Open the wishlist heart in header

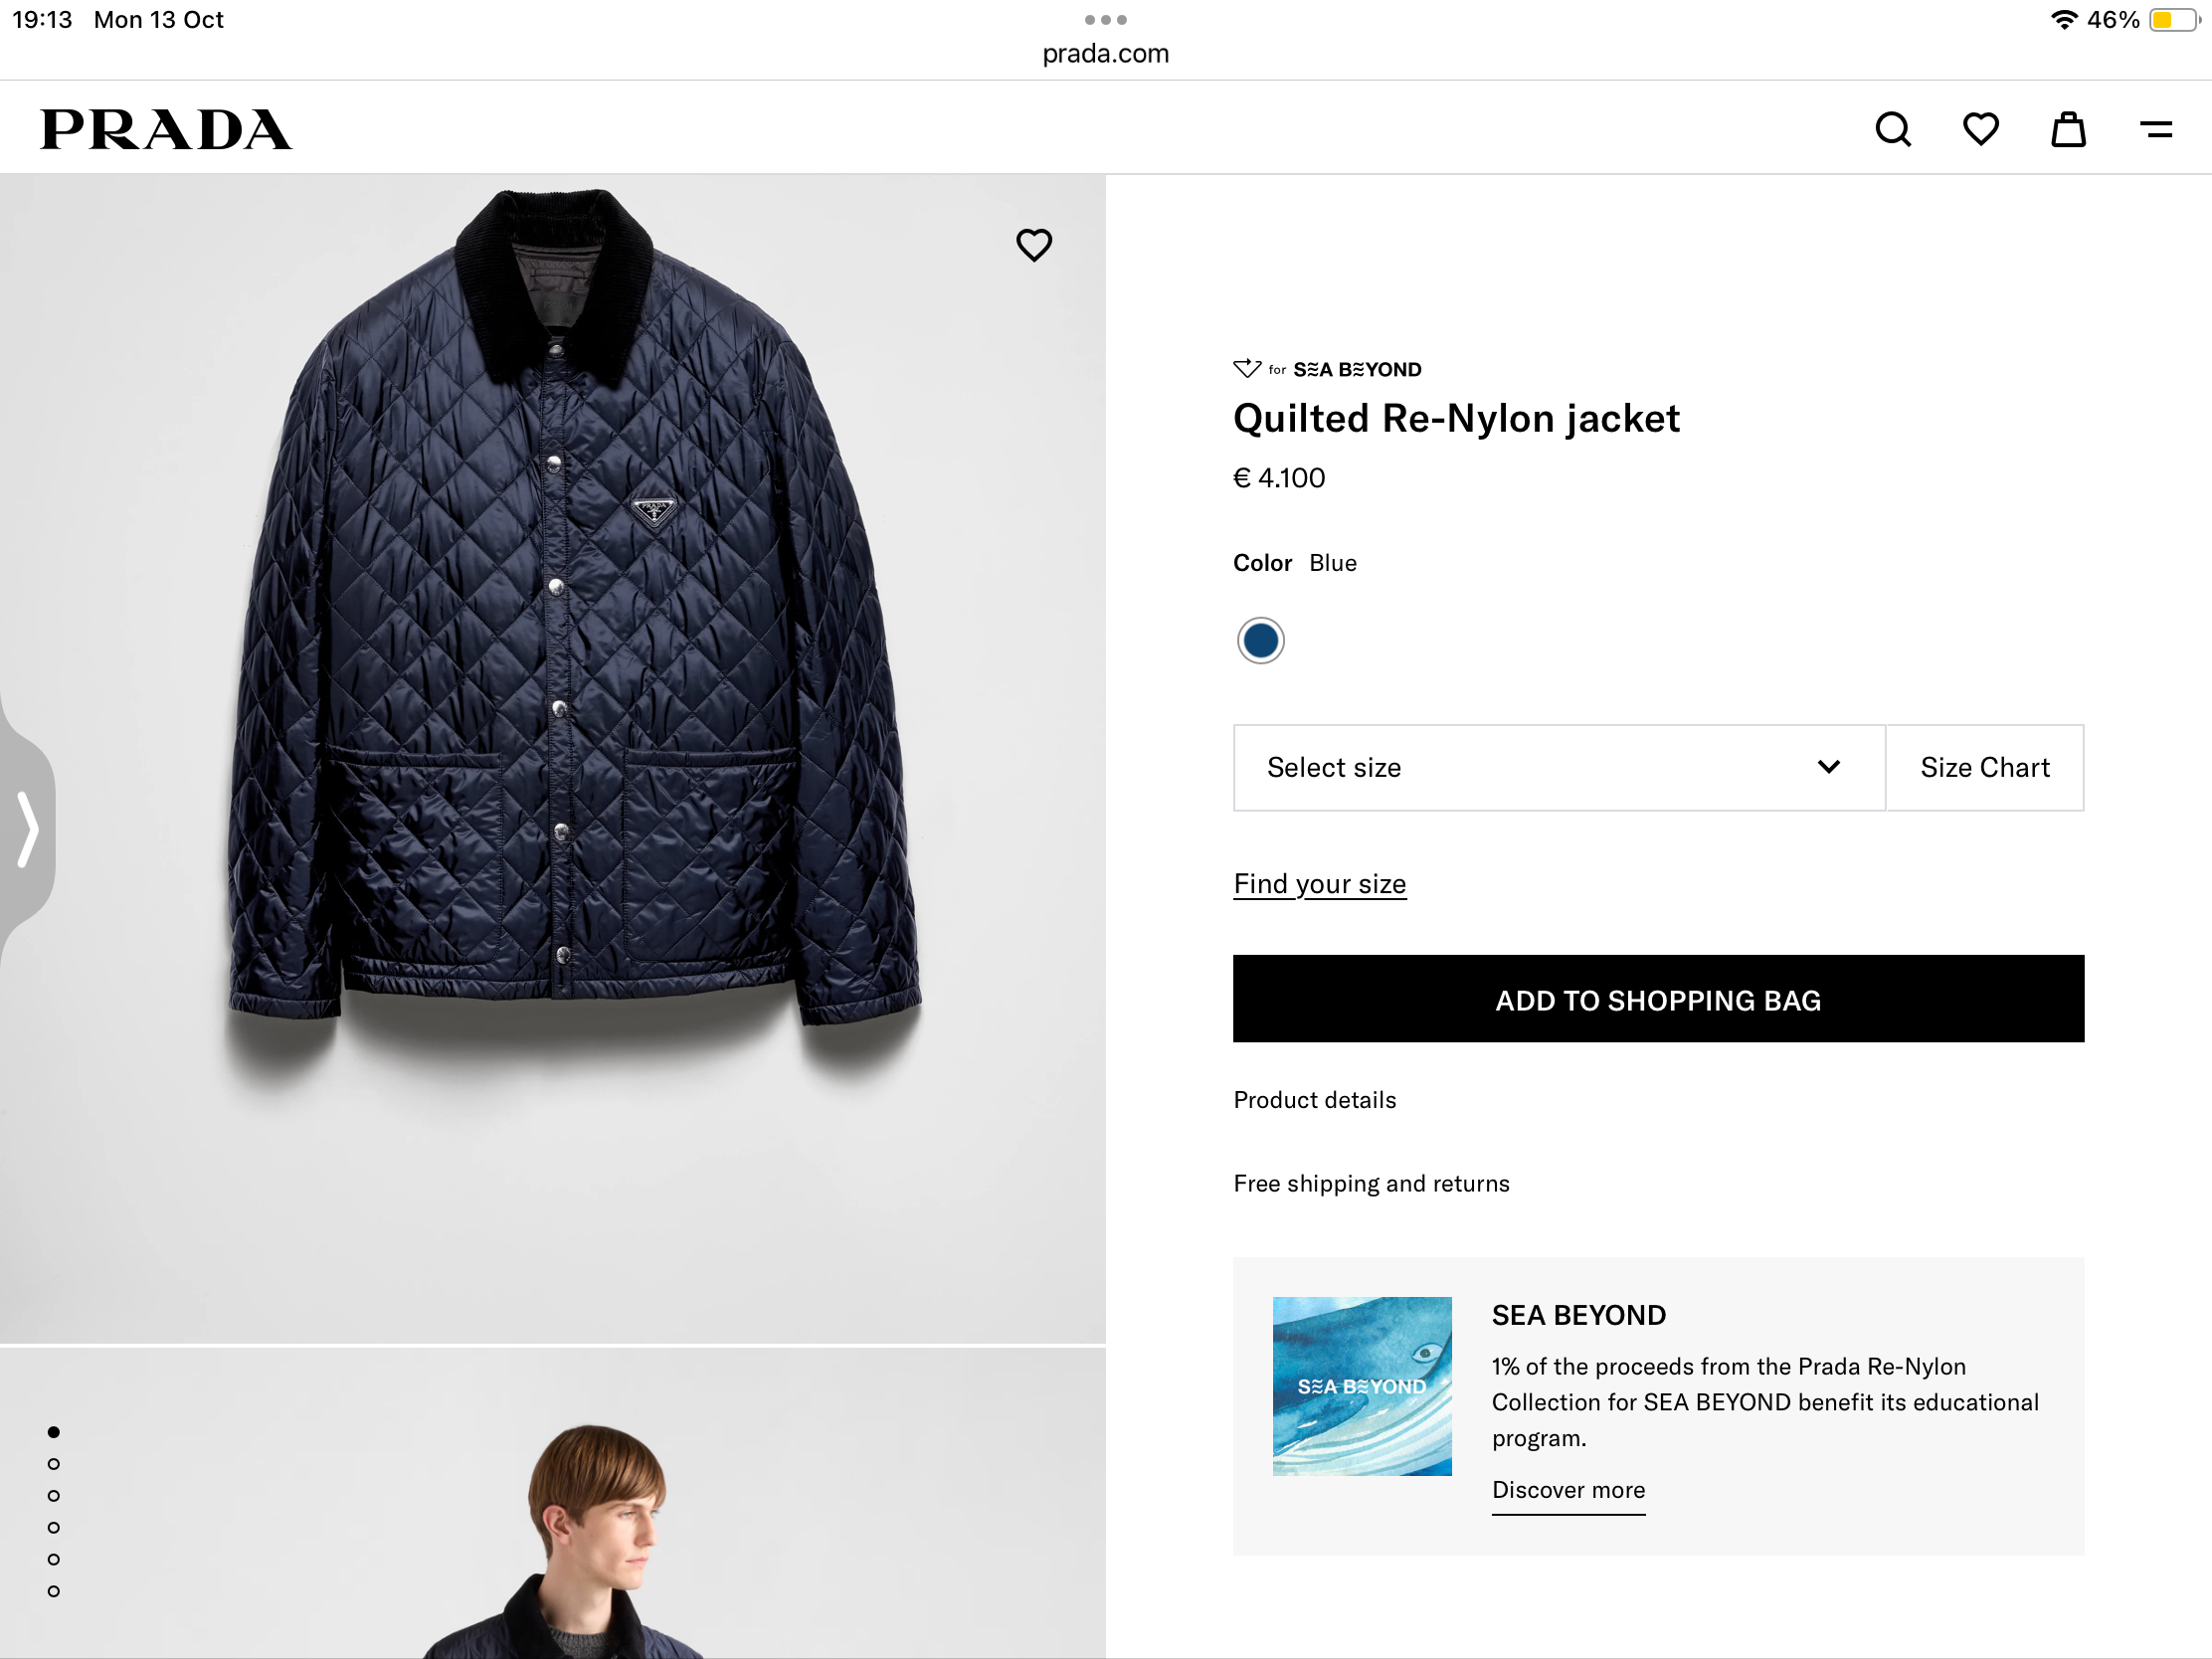pos(1980,130)
